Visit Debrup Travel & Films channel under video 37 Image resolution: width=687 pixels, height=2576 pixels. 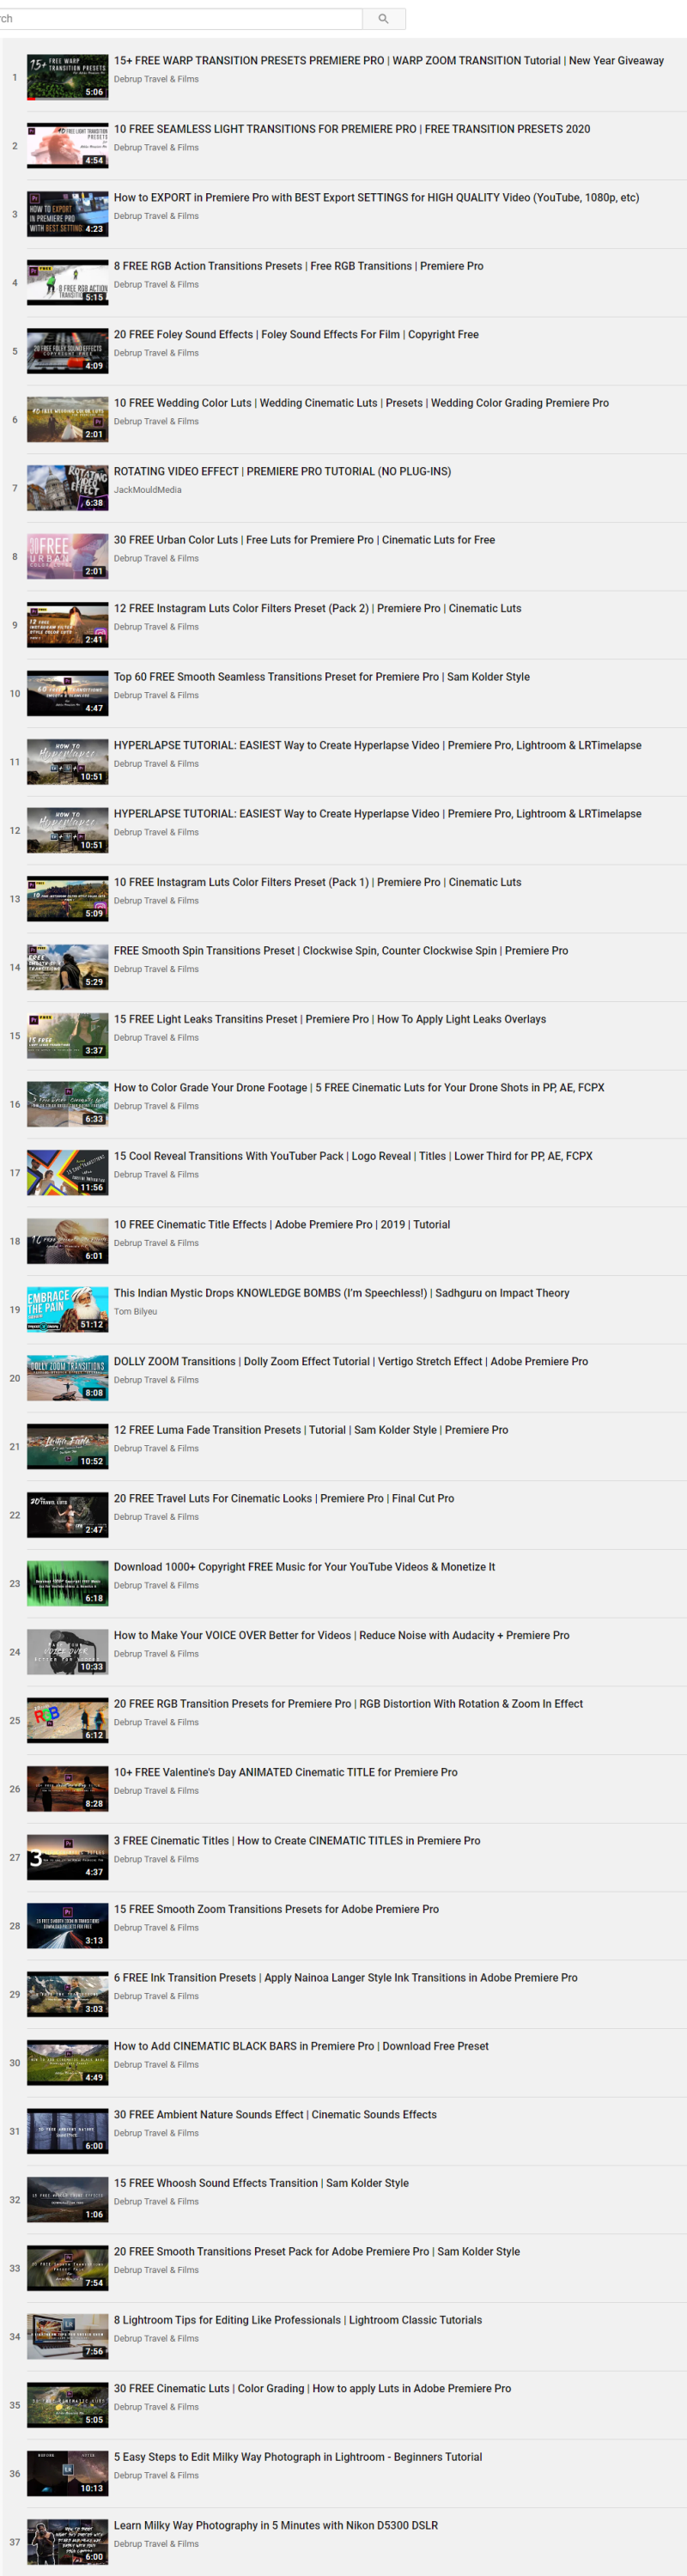point(156,2545)
